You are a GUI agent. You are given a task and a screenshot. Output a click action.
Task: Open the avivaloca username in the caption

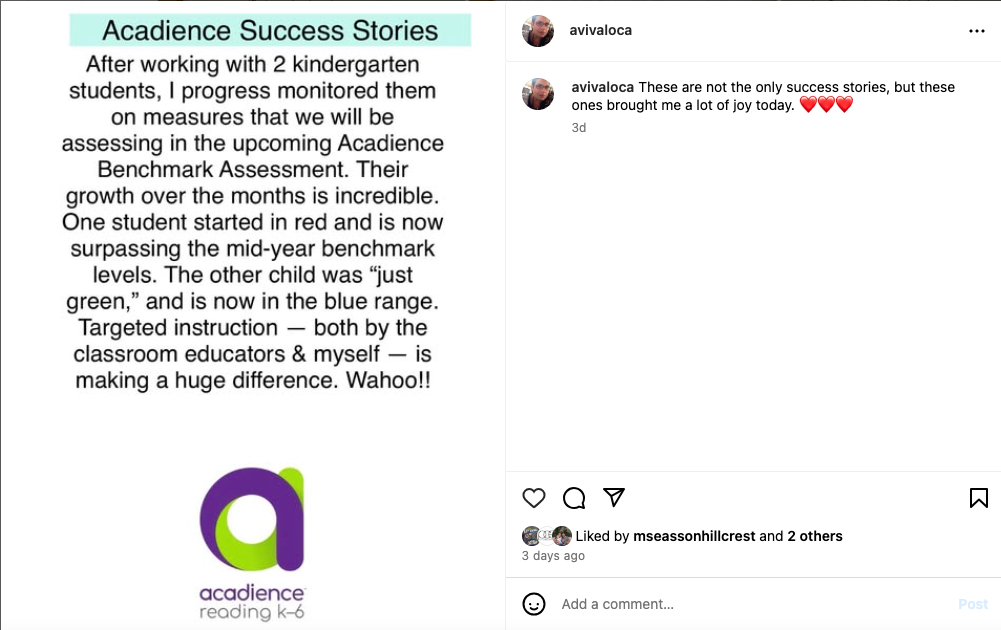603,87
